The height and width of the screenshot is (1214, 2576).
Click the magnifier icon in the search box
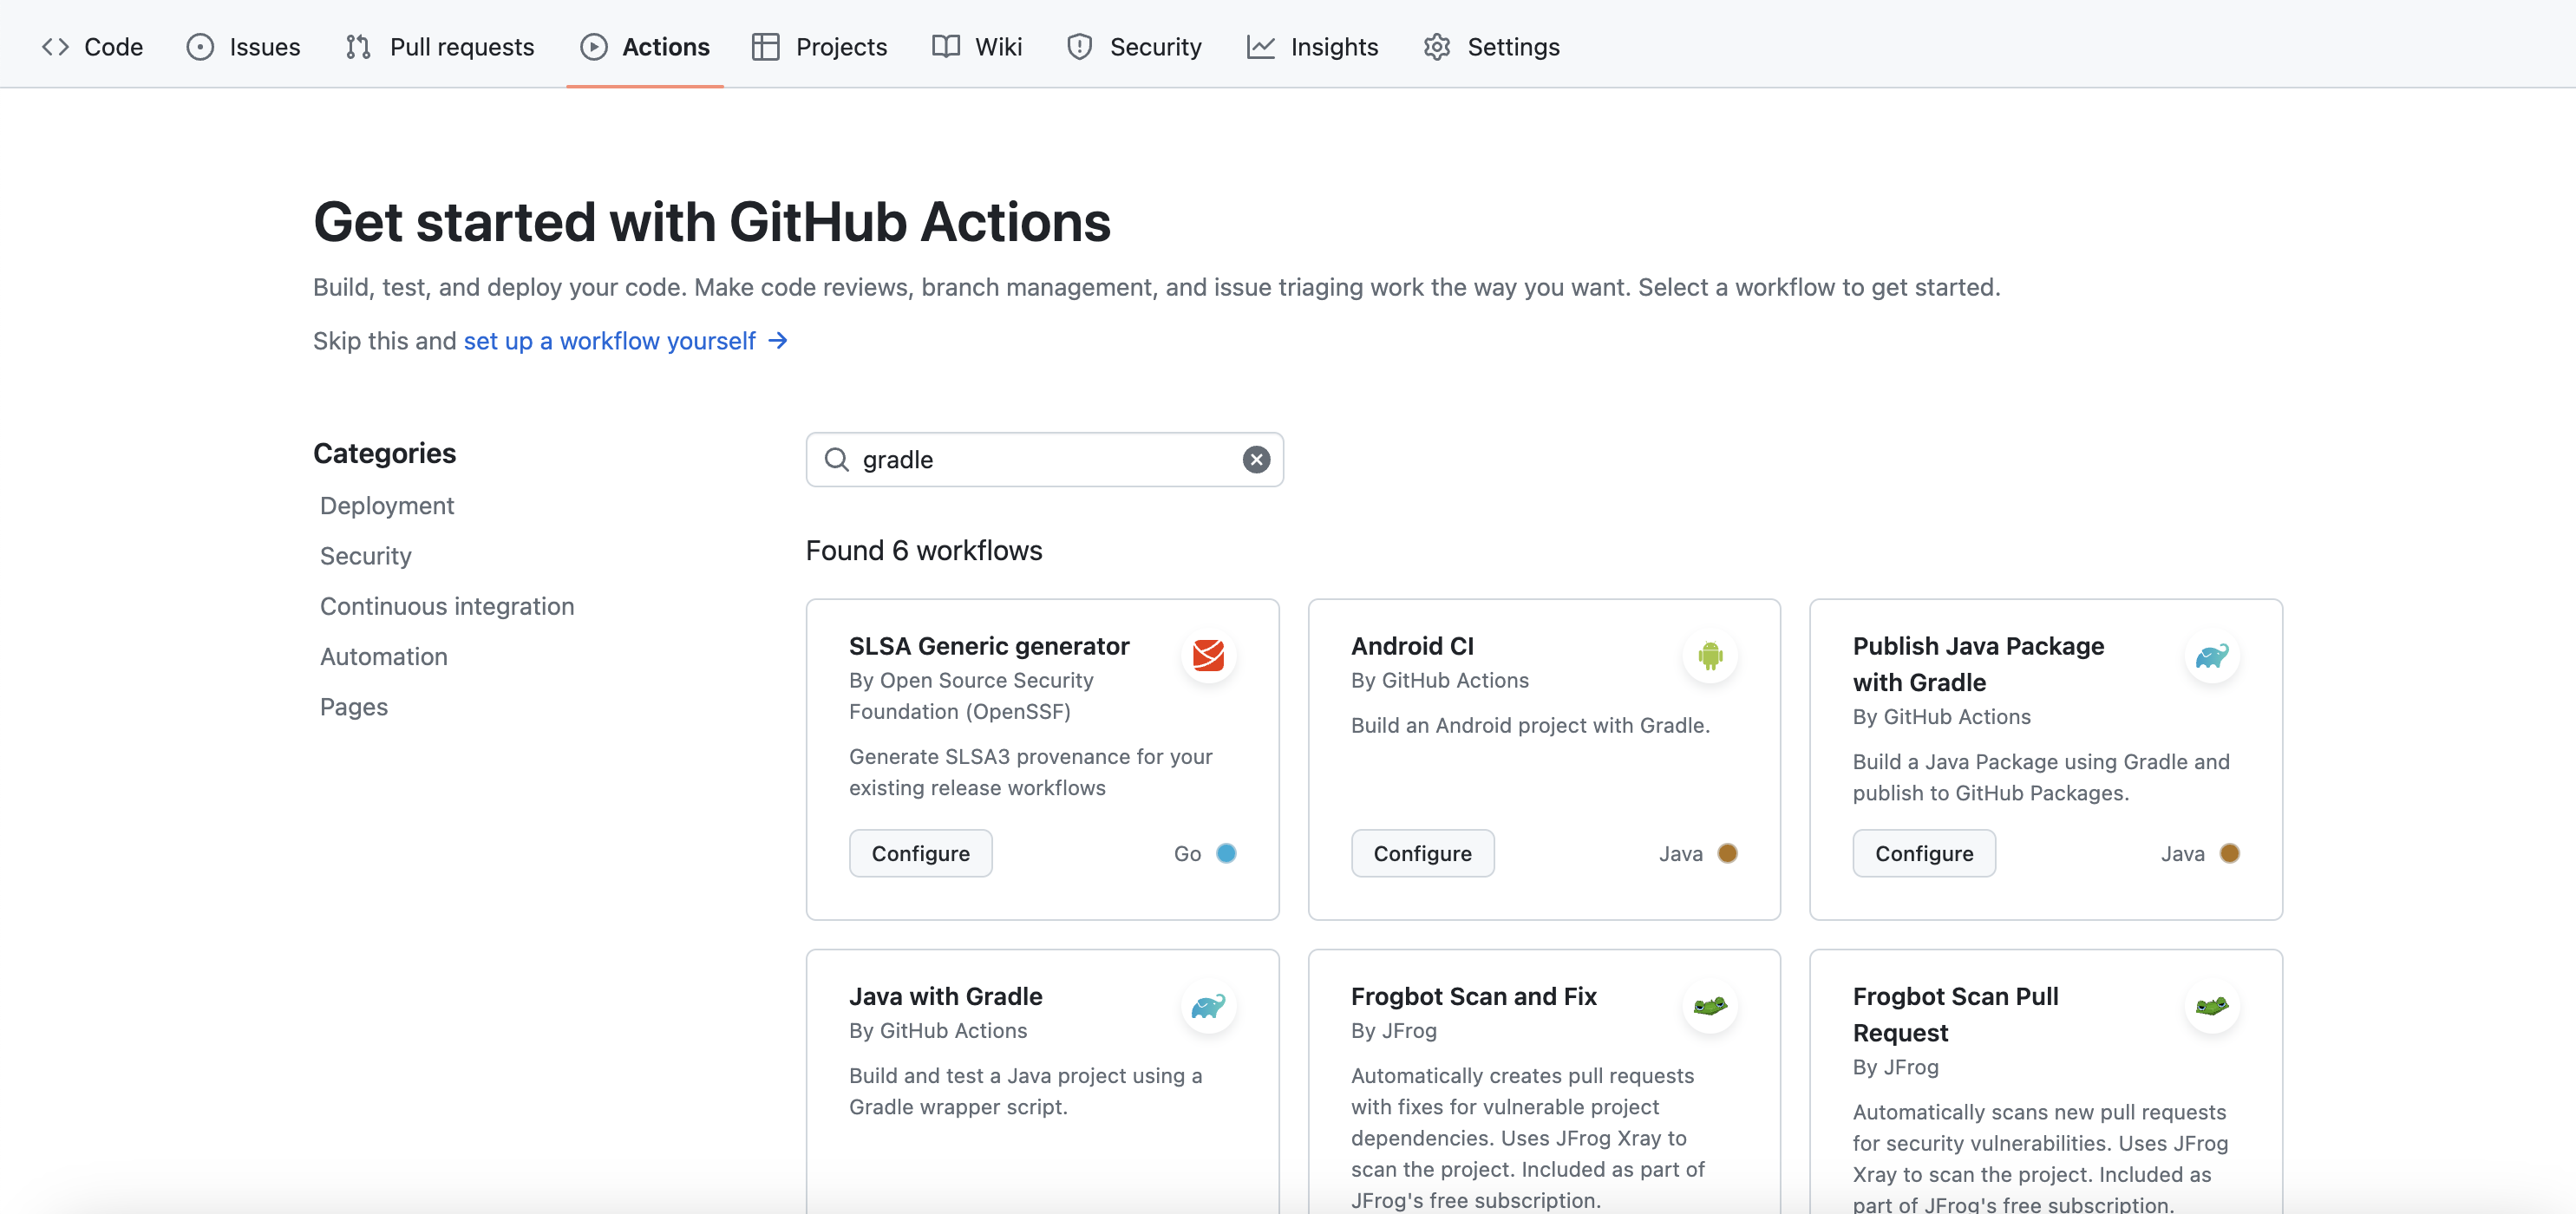point(836,459)
